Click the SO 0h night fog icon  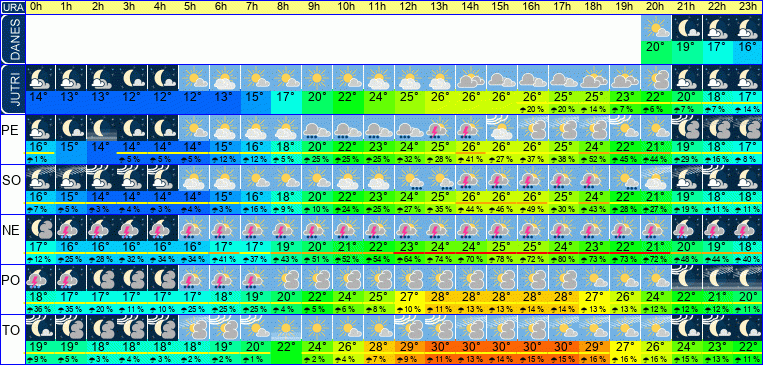pyautogui.click(x=40, y=178)
